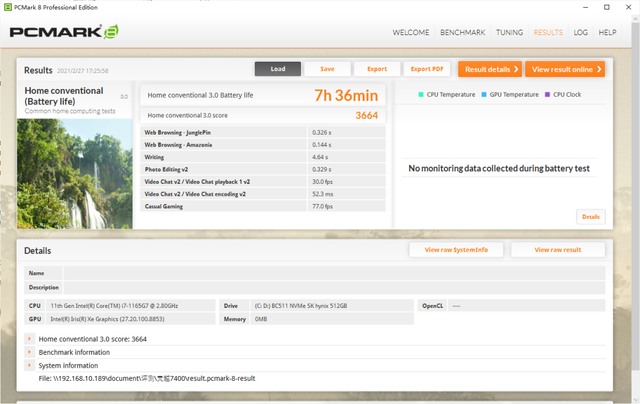Screen dimensions: 640x404
Task: Click the 3664 score value
Action: point(367,115)
